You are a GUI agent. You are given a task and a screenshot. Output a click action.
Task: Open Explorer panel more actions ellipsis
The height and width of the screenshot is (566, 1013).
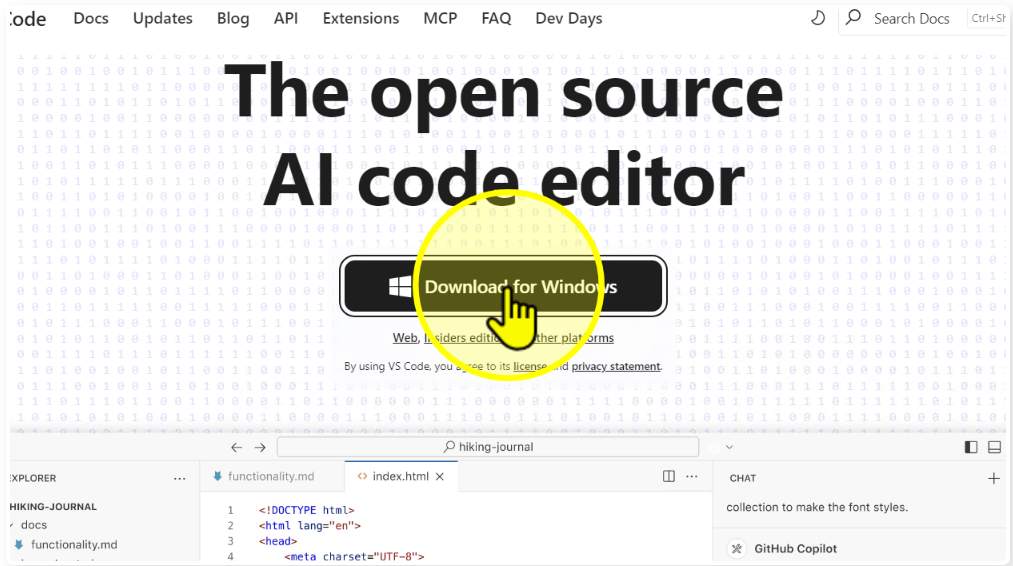(x=180, y=478)
